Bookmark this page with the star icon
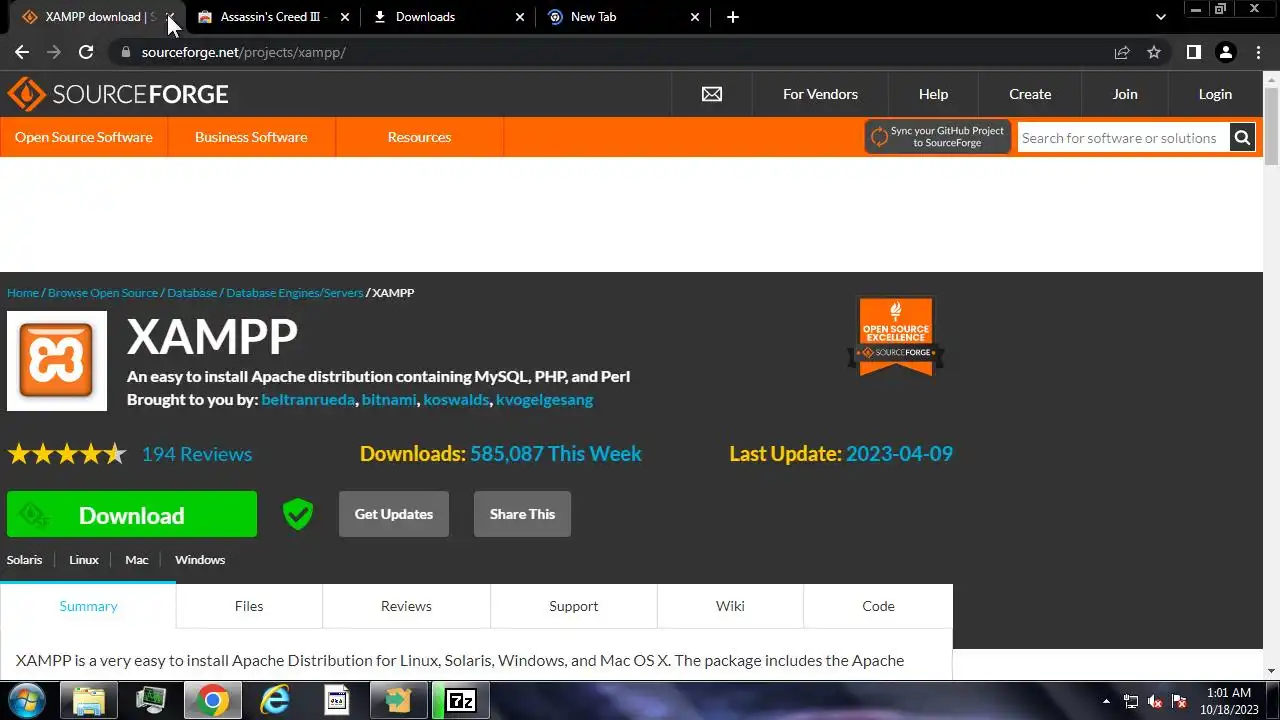The width and height of the screenshot is (1280, 720). click(x=1154, y=52)
